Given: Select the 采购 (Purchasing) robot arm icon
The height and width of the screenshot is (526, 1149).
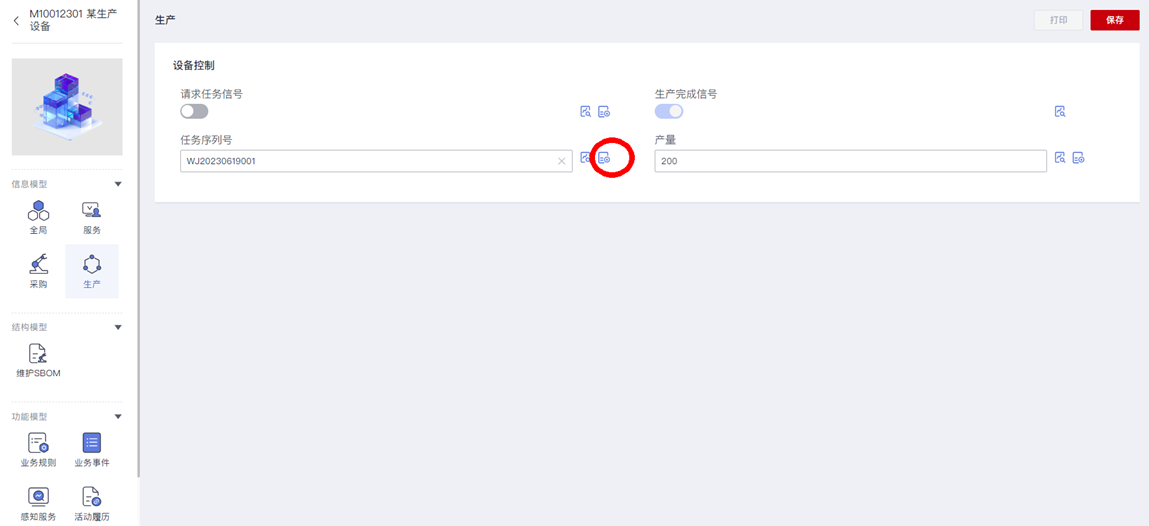Looking at the screenshot, I should [38, 264].
